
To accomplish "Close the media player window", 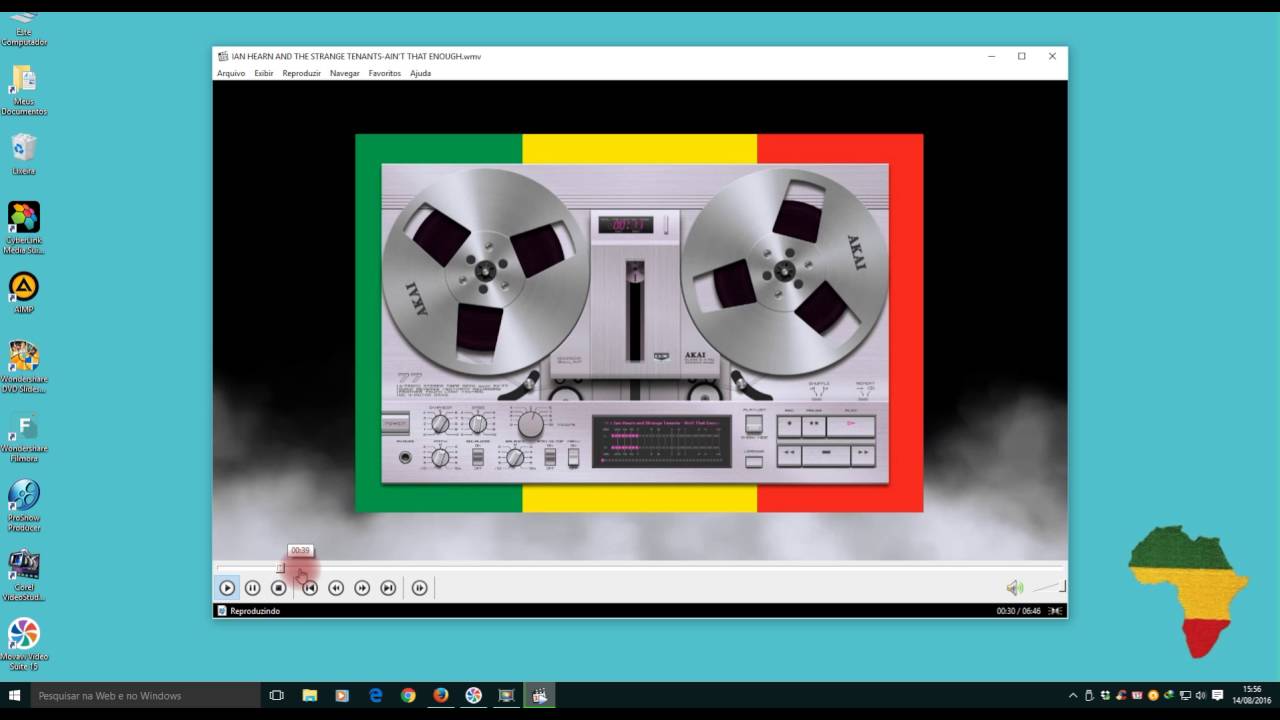I will [1052, 56].
